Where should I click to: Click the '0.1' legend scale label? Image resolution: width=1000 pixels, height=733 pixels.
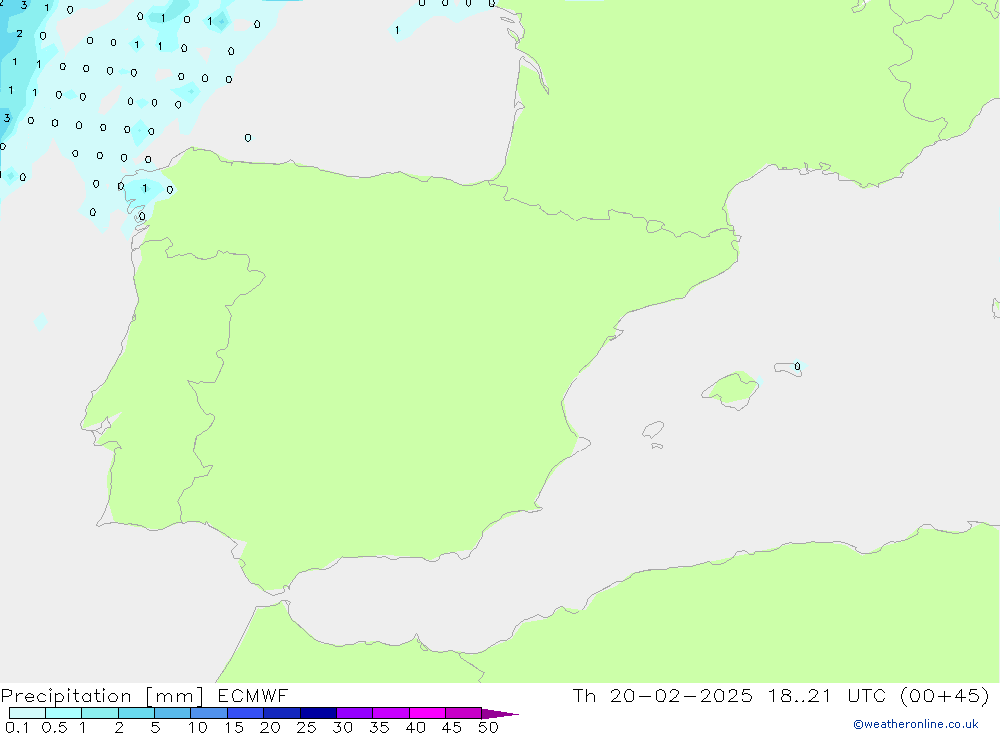click(17, 727)
